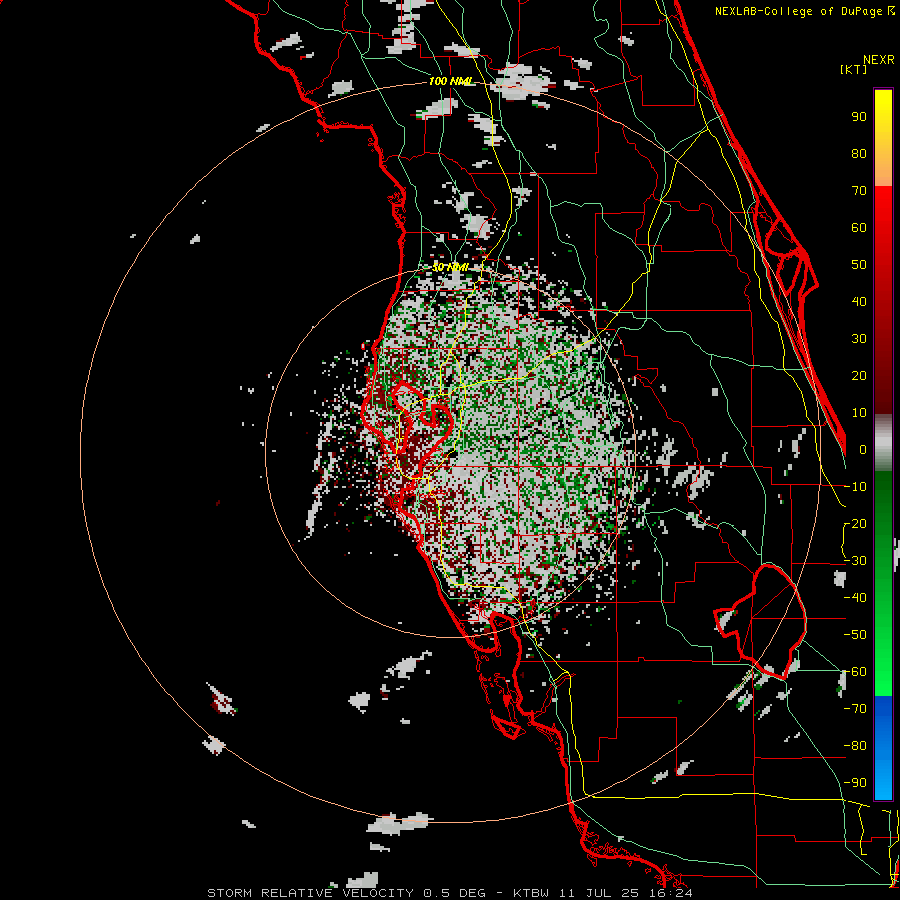
Task: Click the KTBW station identifier in the footer
Action: 532,893
